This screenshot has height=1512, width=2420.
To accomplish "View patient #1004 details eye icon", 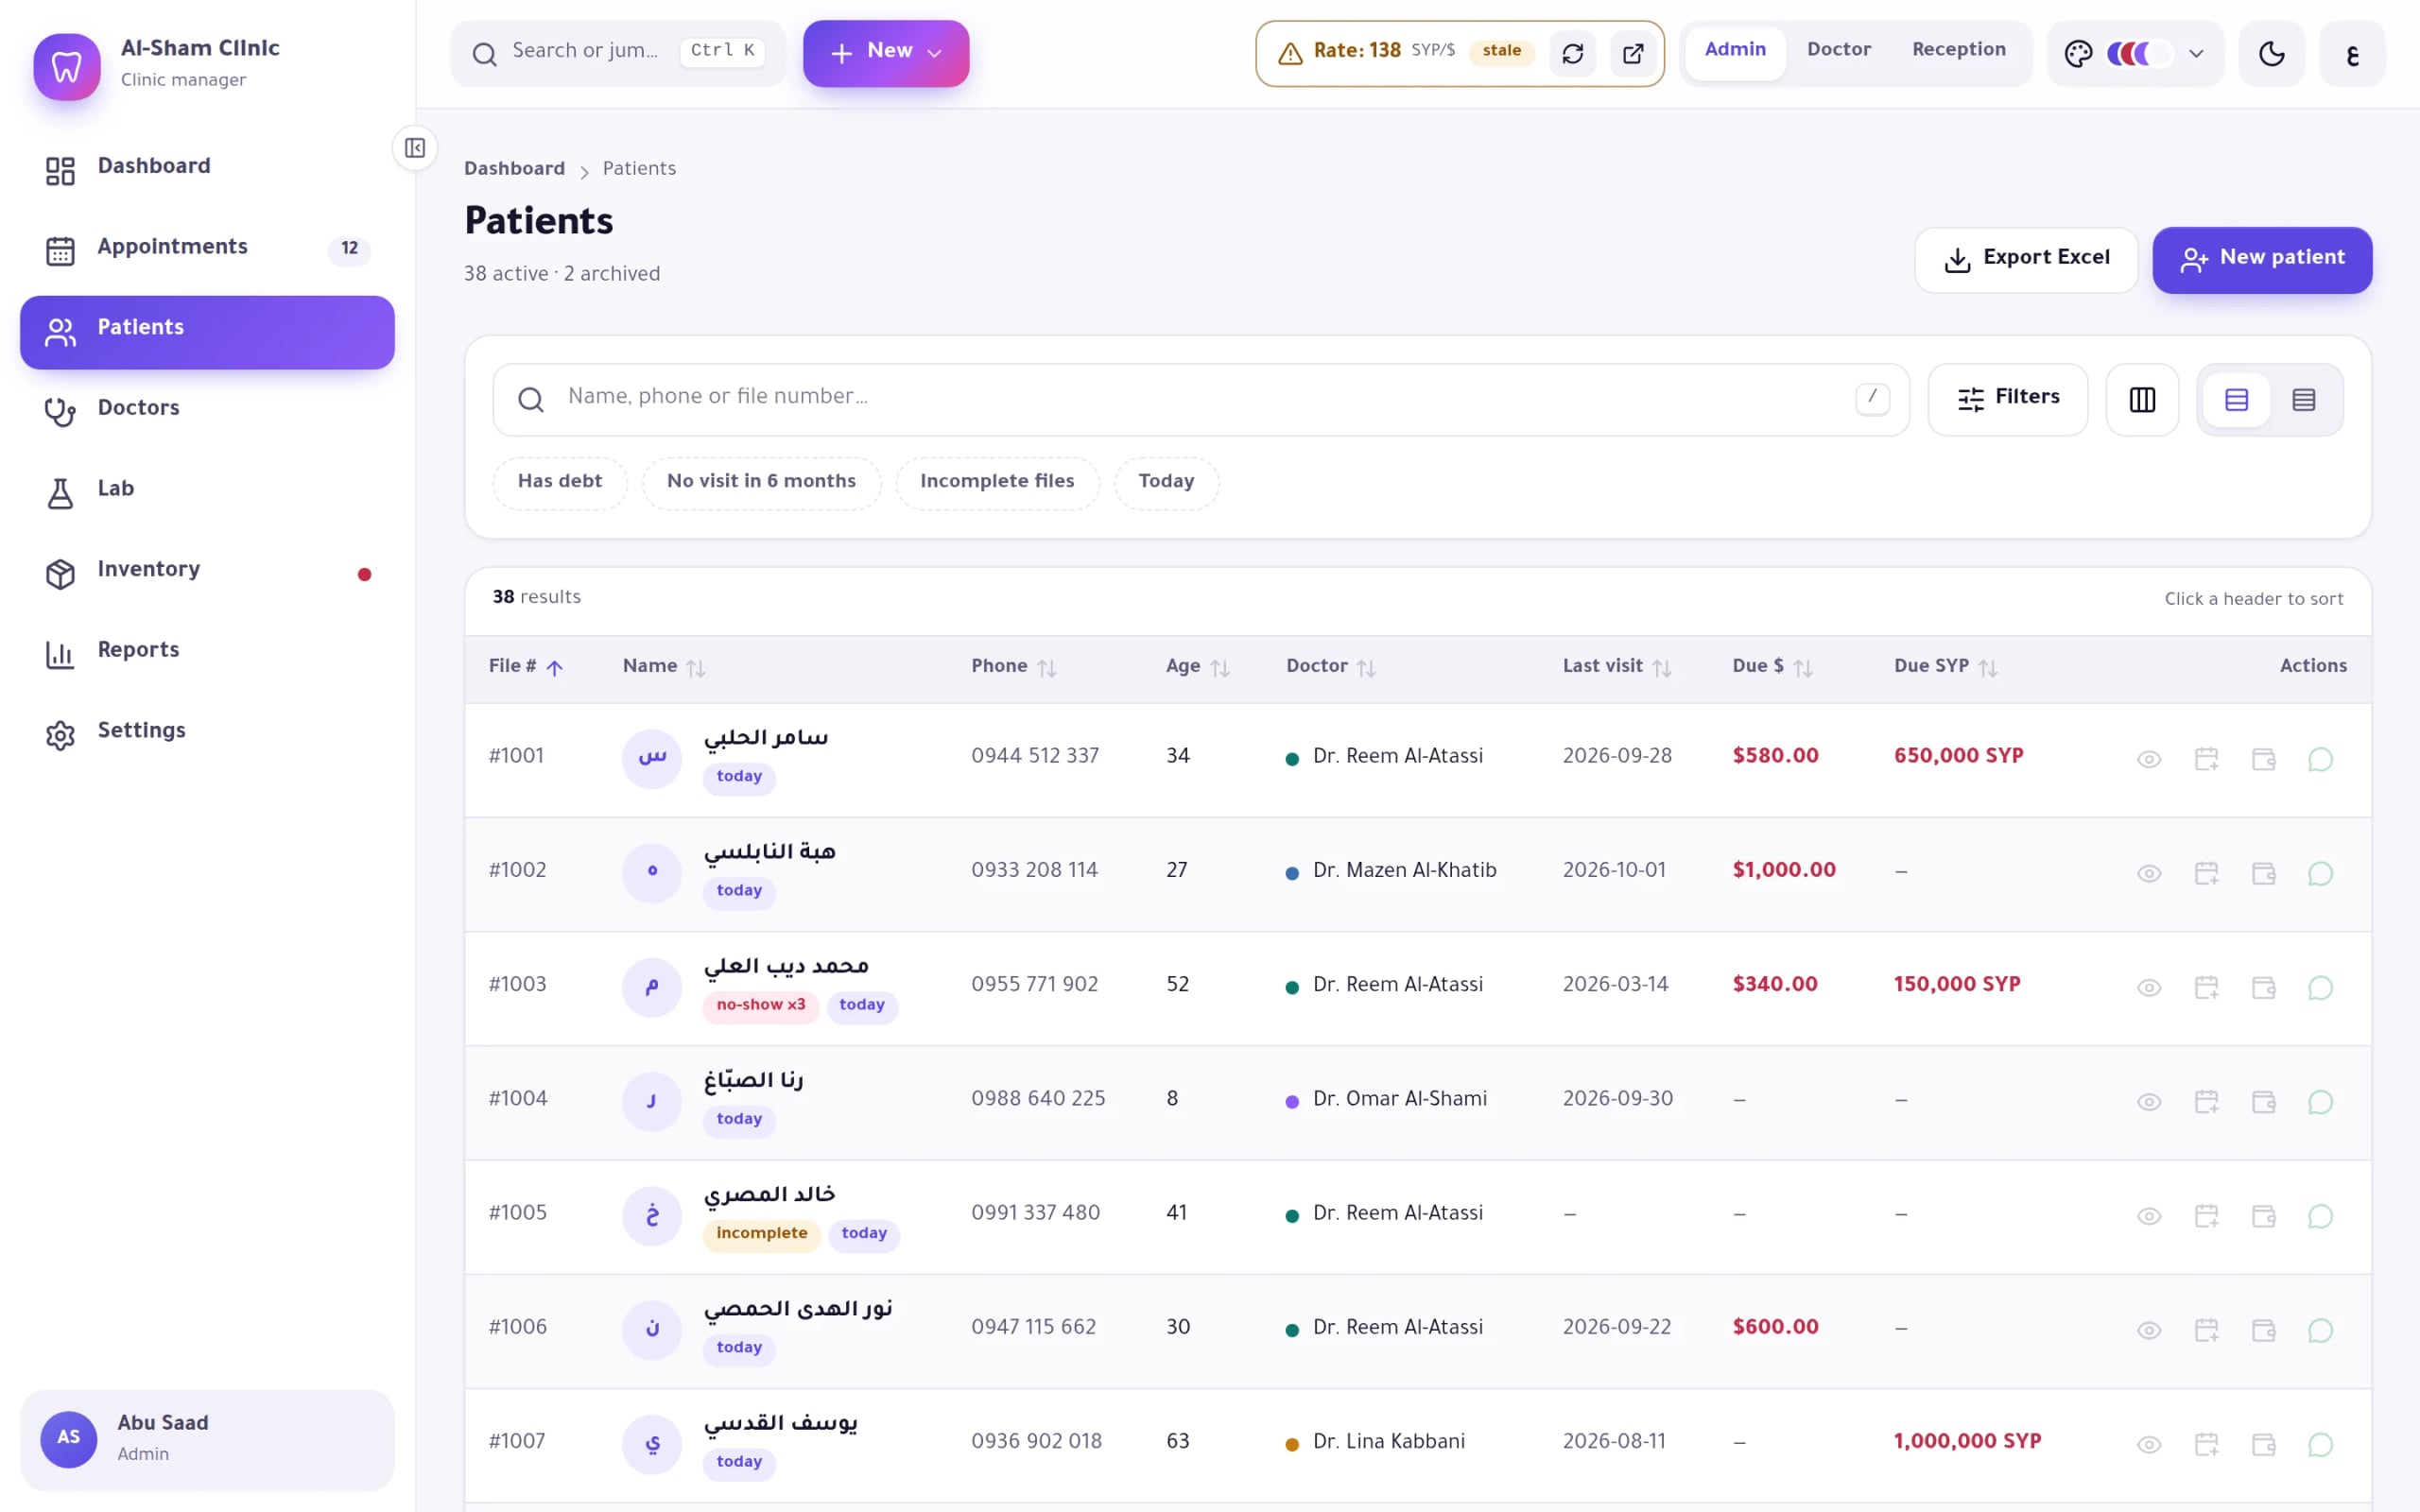I will point(2149,1101).
